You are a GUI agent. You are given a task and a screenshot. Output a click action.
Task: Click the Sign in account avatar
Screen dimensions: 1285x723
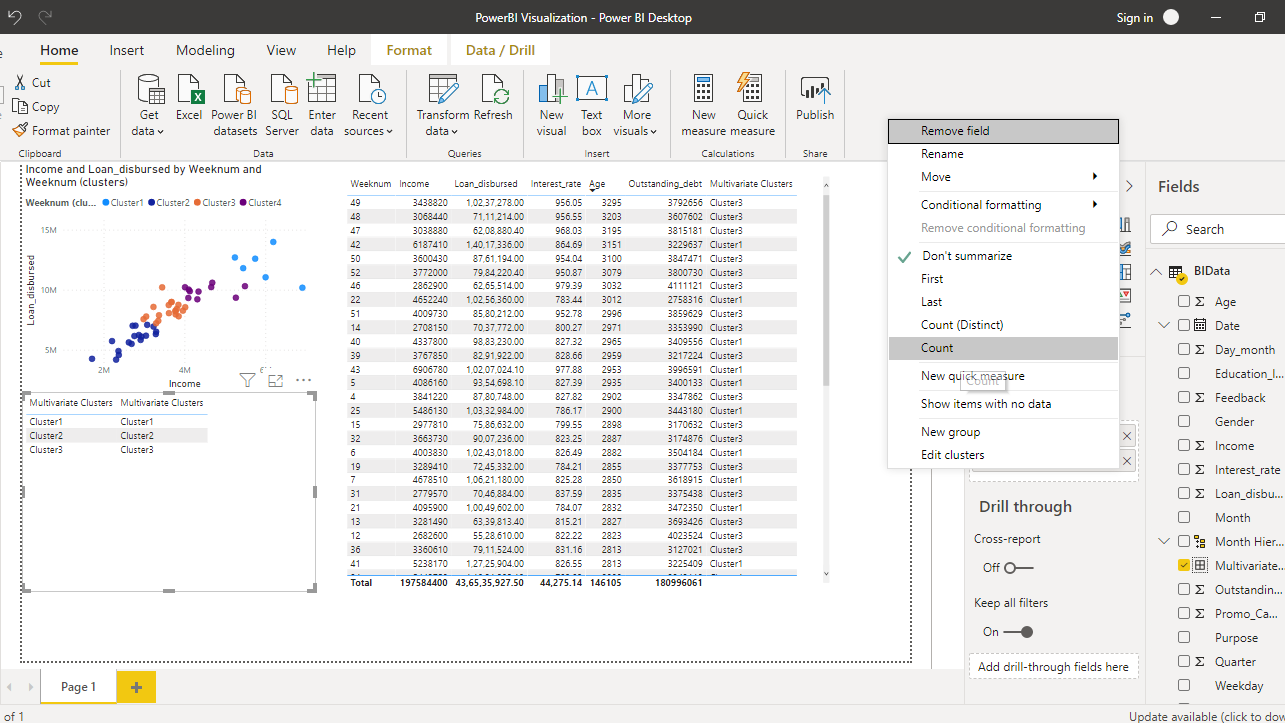(x=1171, y=17)
